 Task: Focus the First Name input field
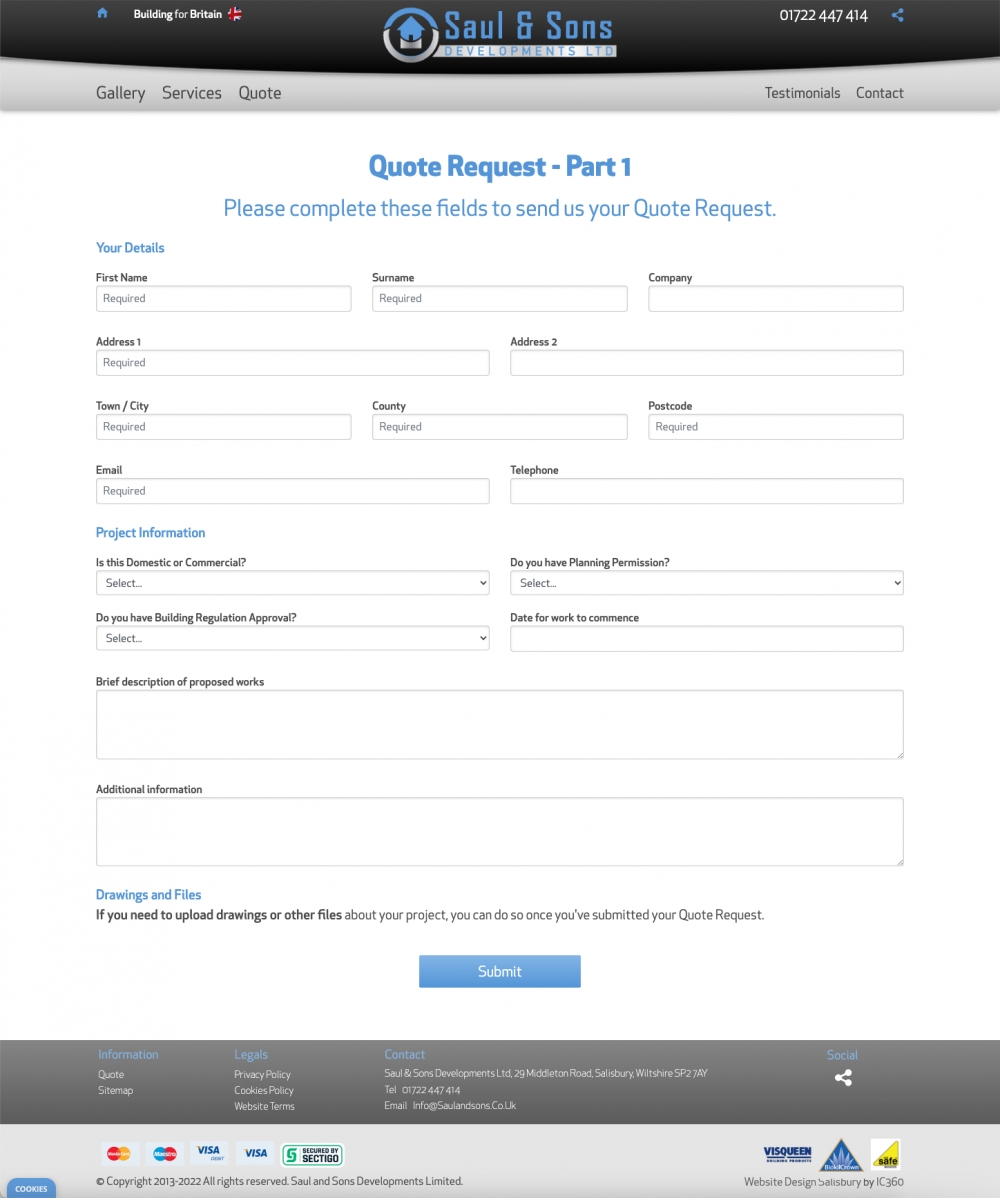coord(223,299)
